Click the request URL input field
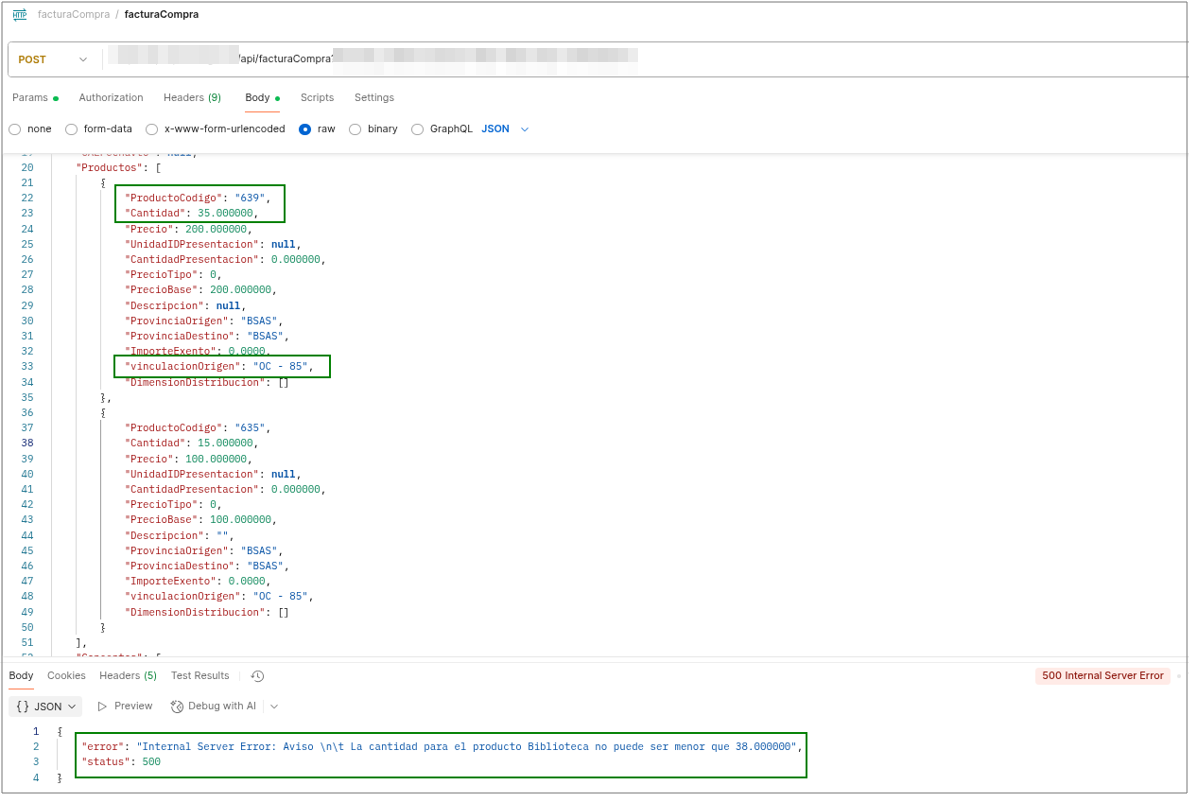This screenshot has width=1189, height=795. pos(640,60)
